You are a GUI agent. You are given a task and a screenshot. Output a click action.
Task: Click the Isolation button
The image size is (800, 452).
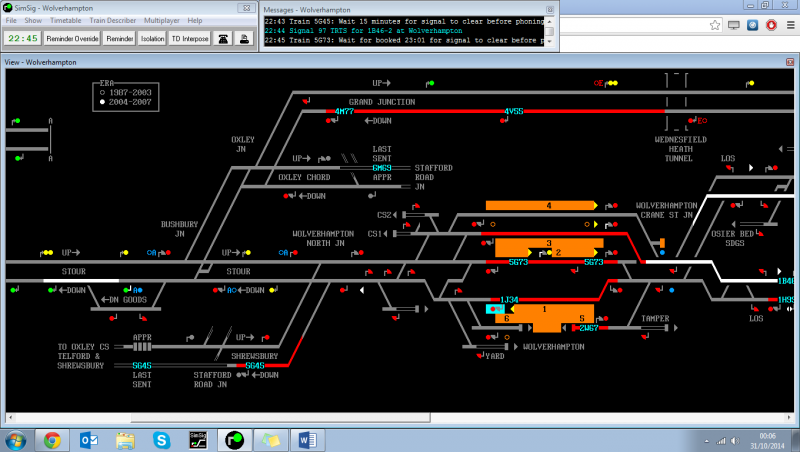(153, 39)
